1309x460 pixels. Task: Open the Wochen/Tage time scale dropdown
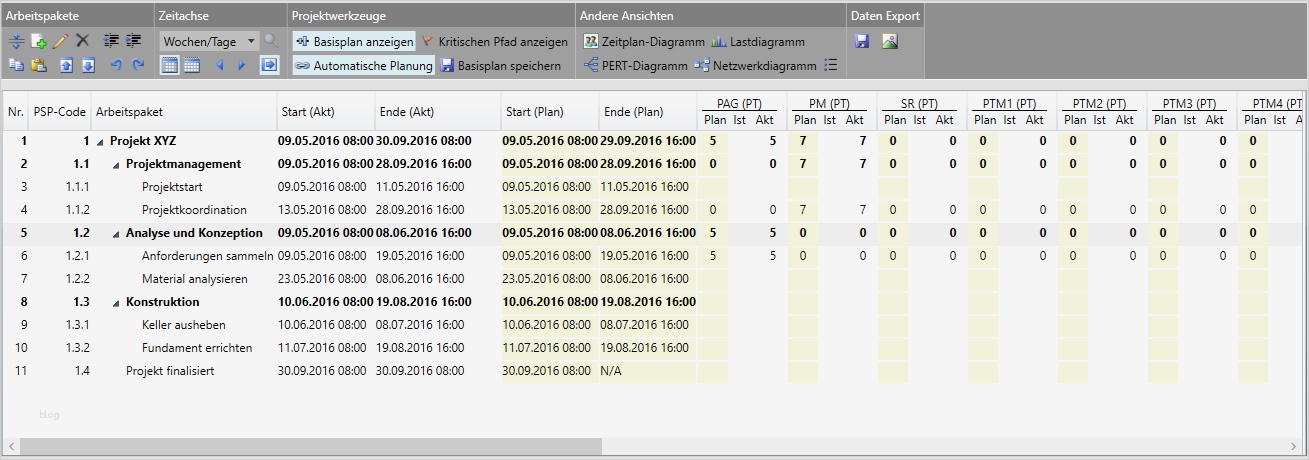(209, 41)
